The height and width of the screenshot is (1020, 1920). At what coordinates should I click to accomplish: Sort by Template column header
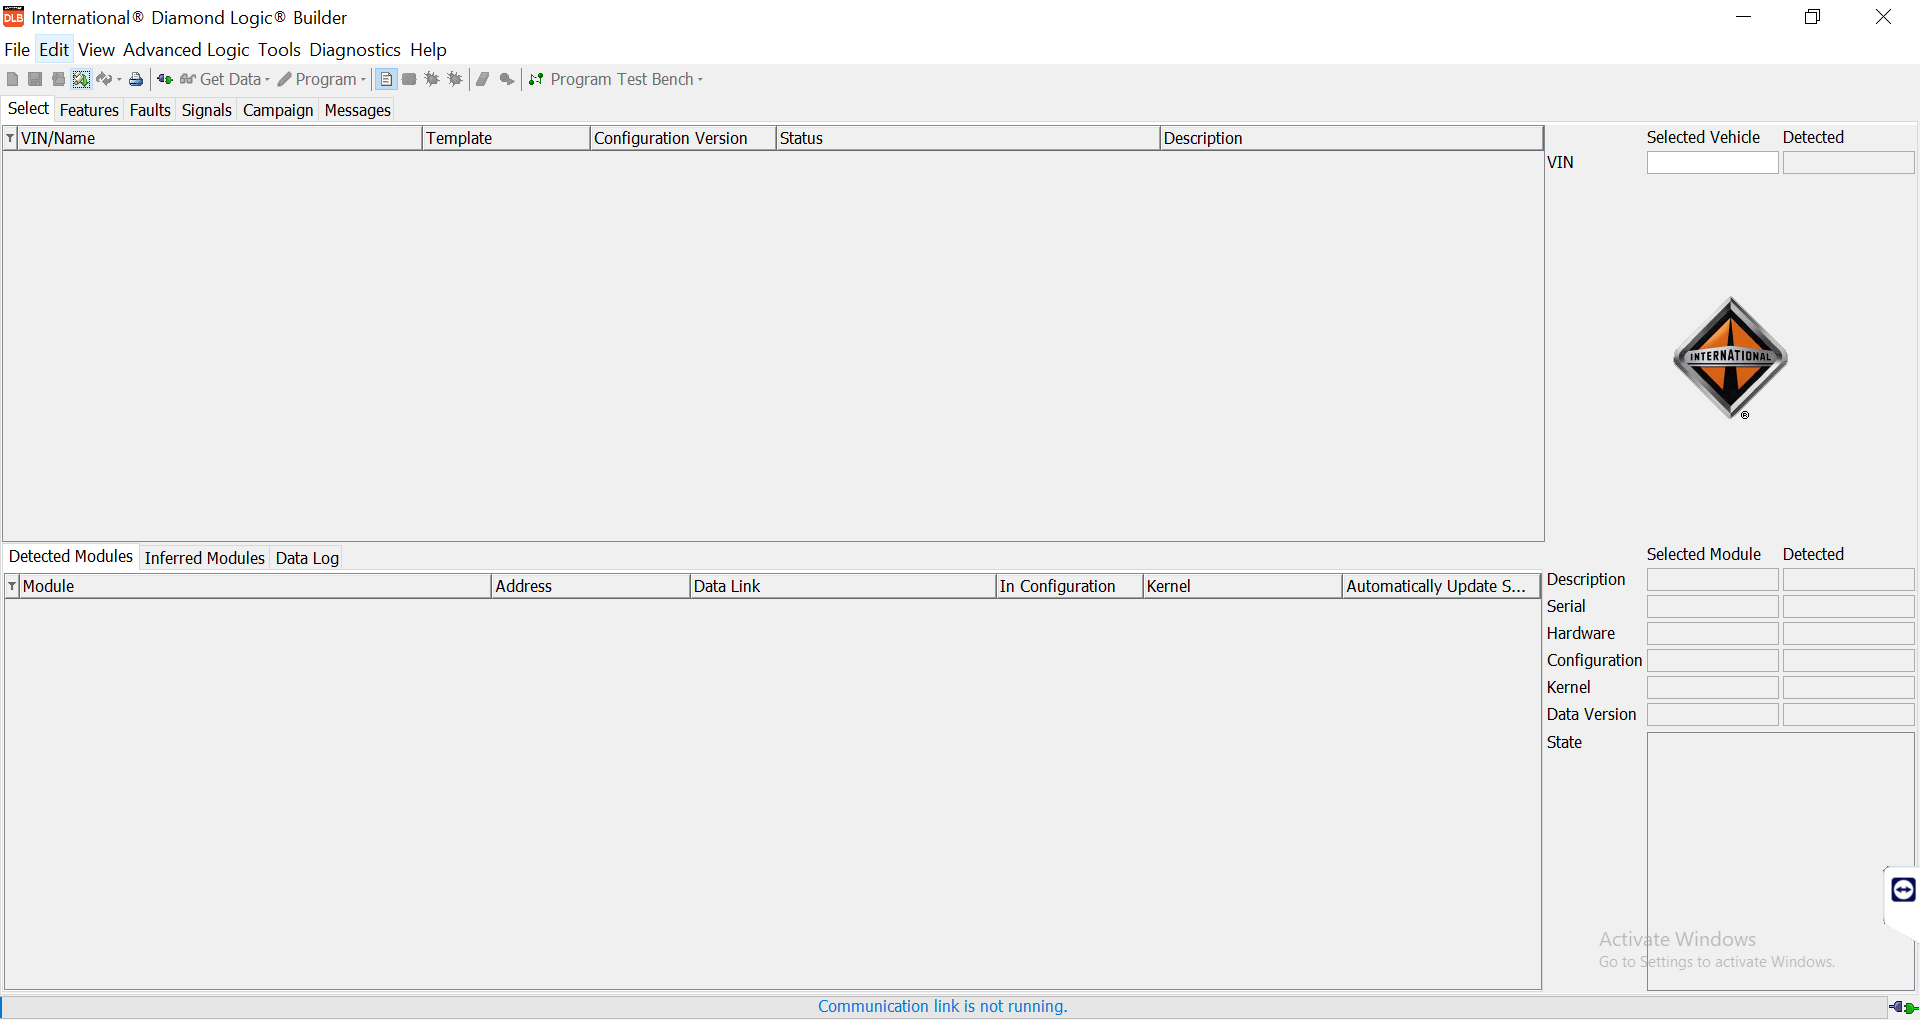click(x=506, y=138)
